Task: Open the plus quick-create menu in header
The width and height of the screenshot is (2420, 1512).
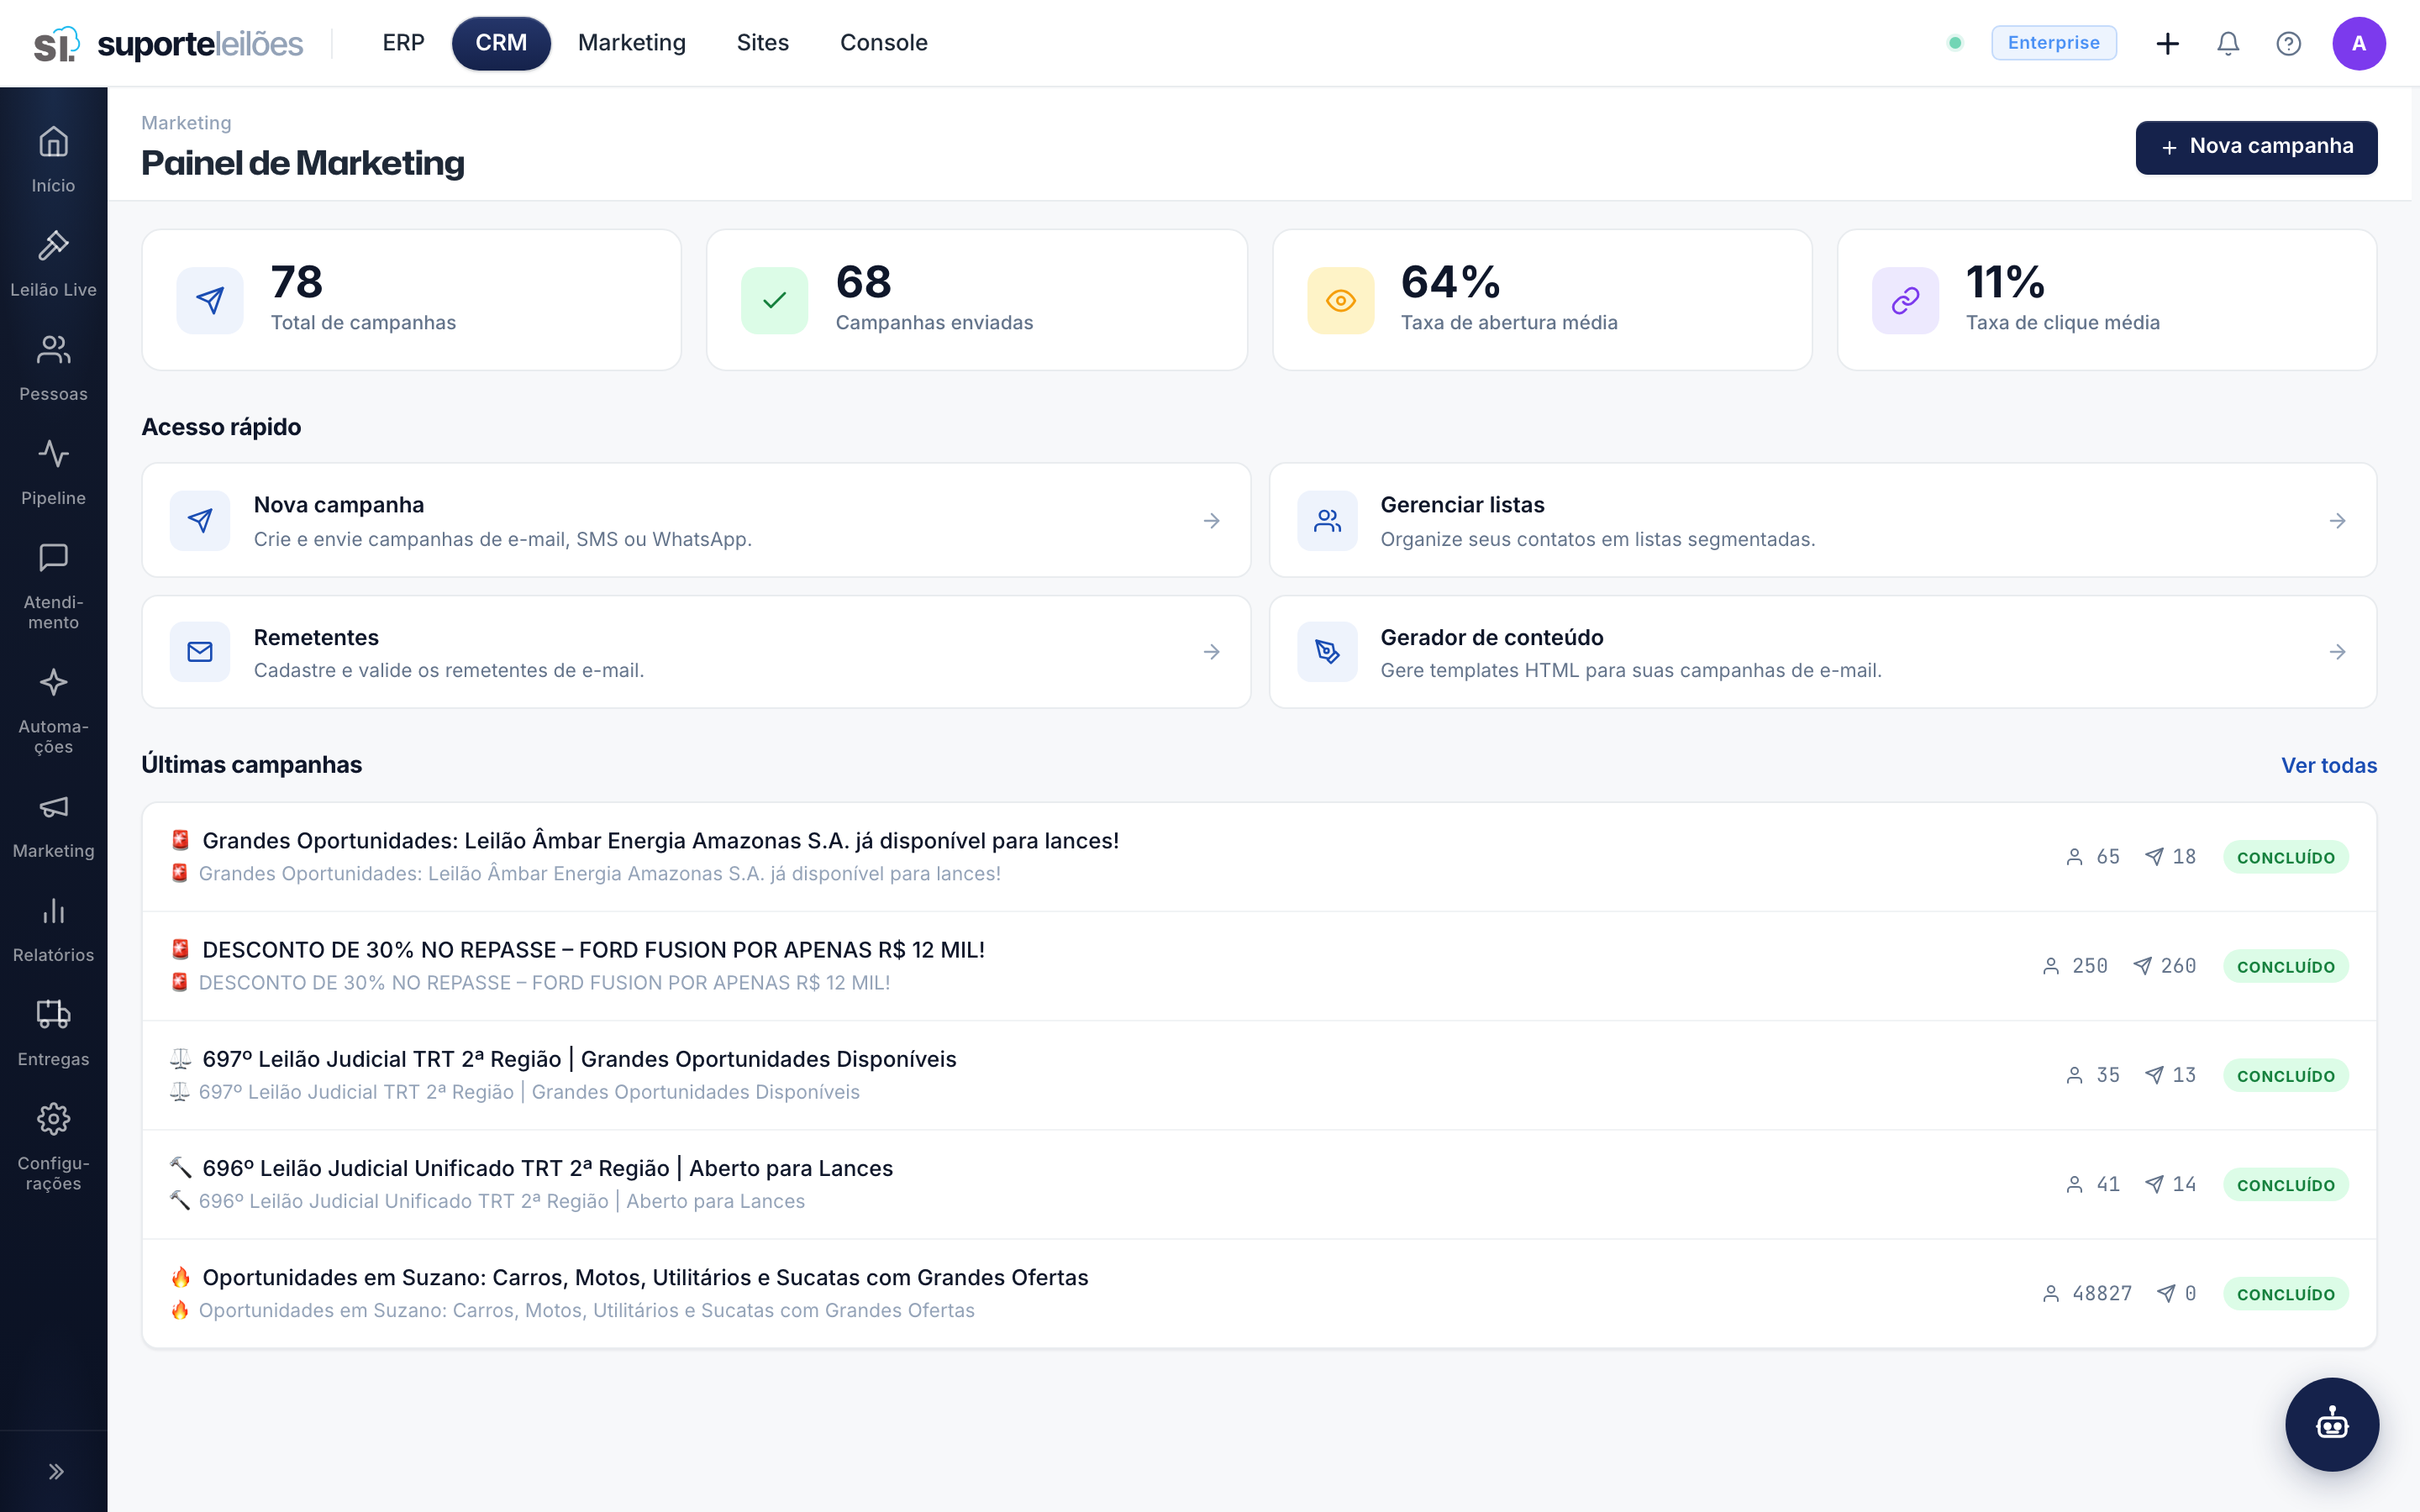Action: (x=2167, y=43)
